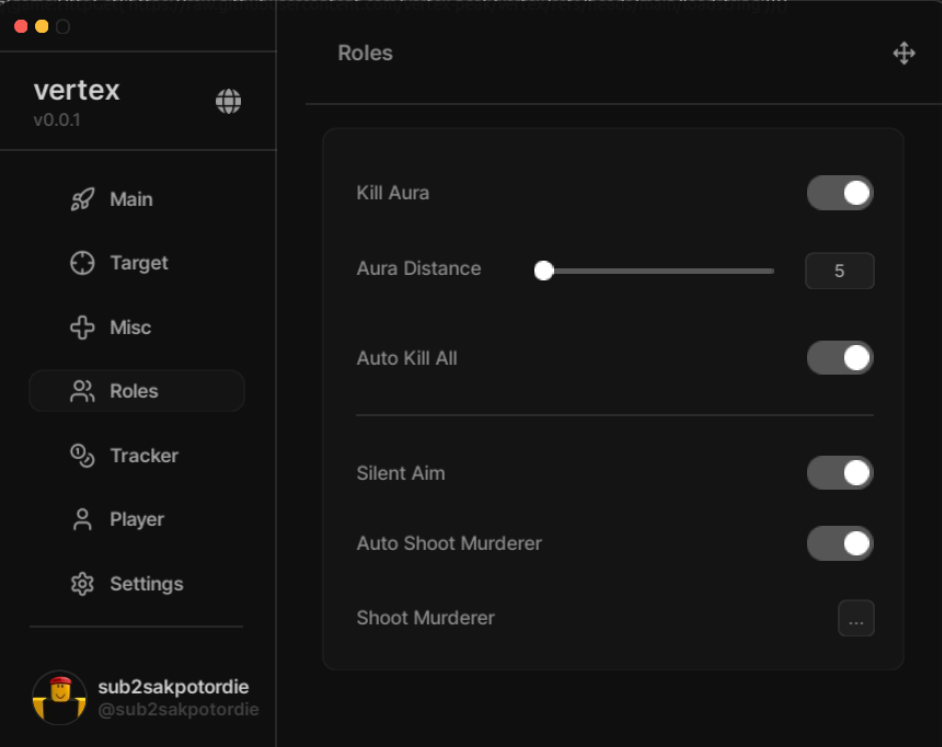The width and height of the screenshot is (942, 747).
Task: Click the person icon for Player
Action: 82,519
